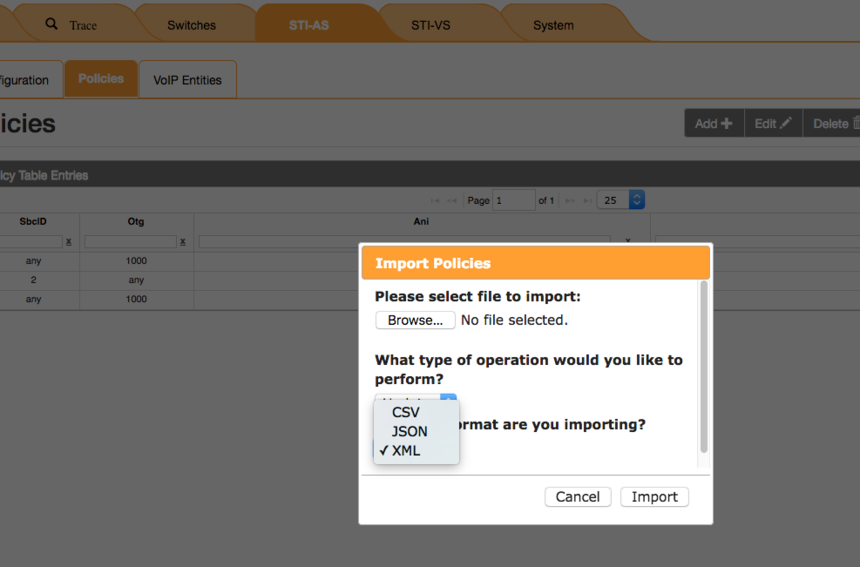Click the Trace search magnifier icon

(52, 24)
